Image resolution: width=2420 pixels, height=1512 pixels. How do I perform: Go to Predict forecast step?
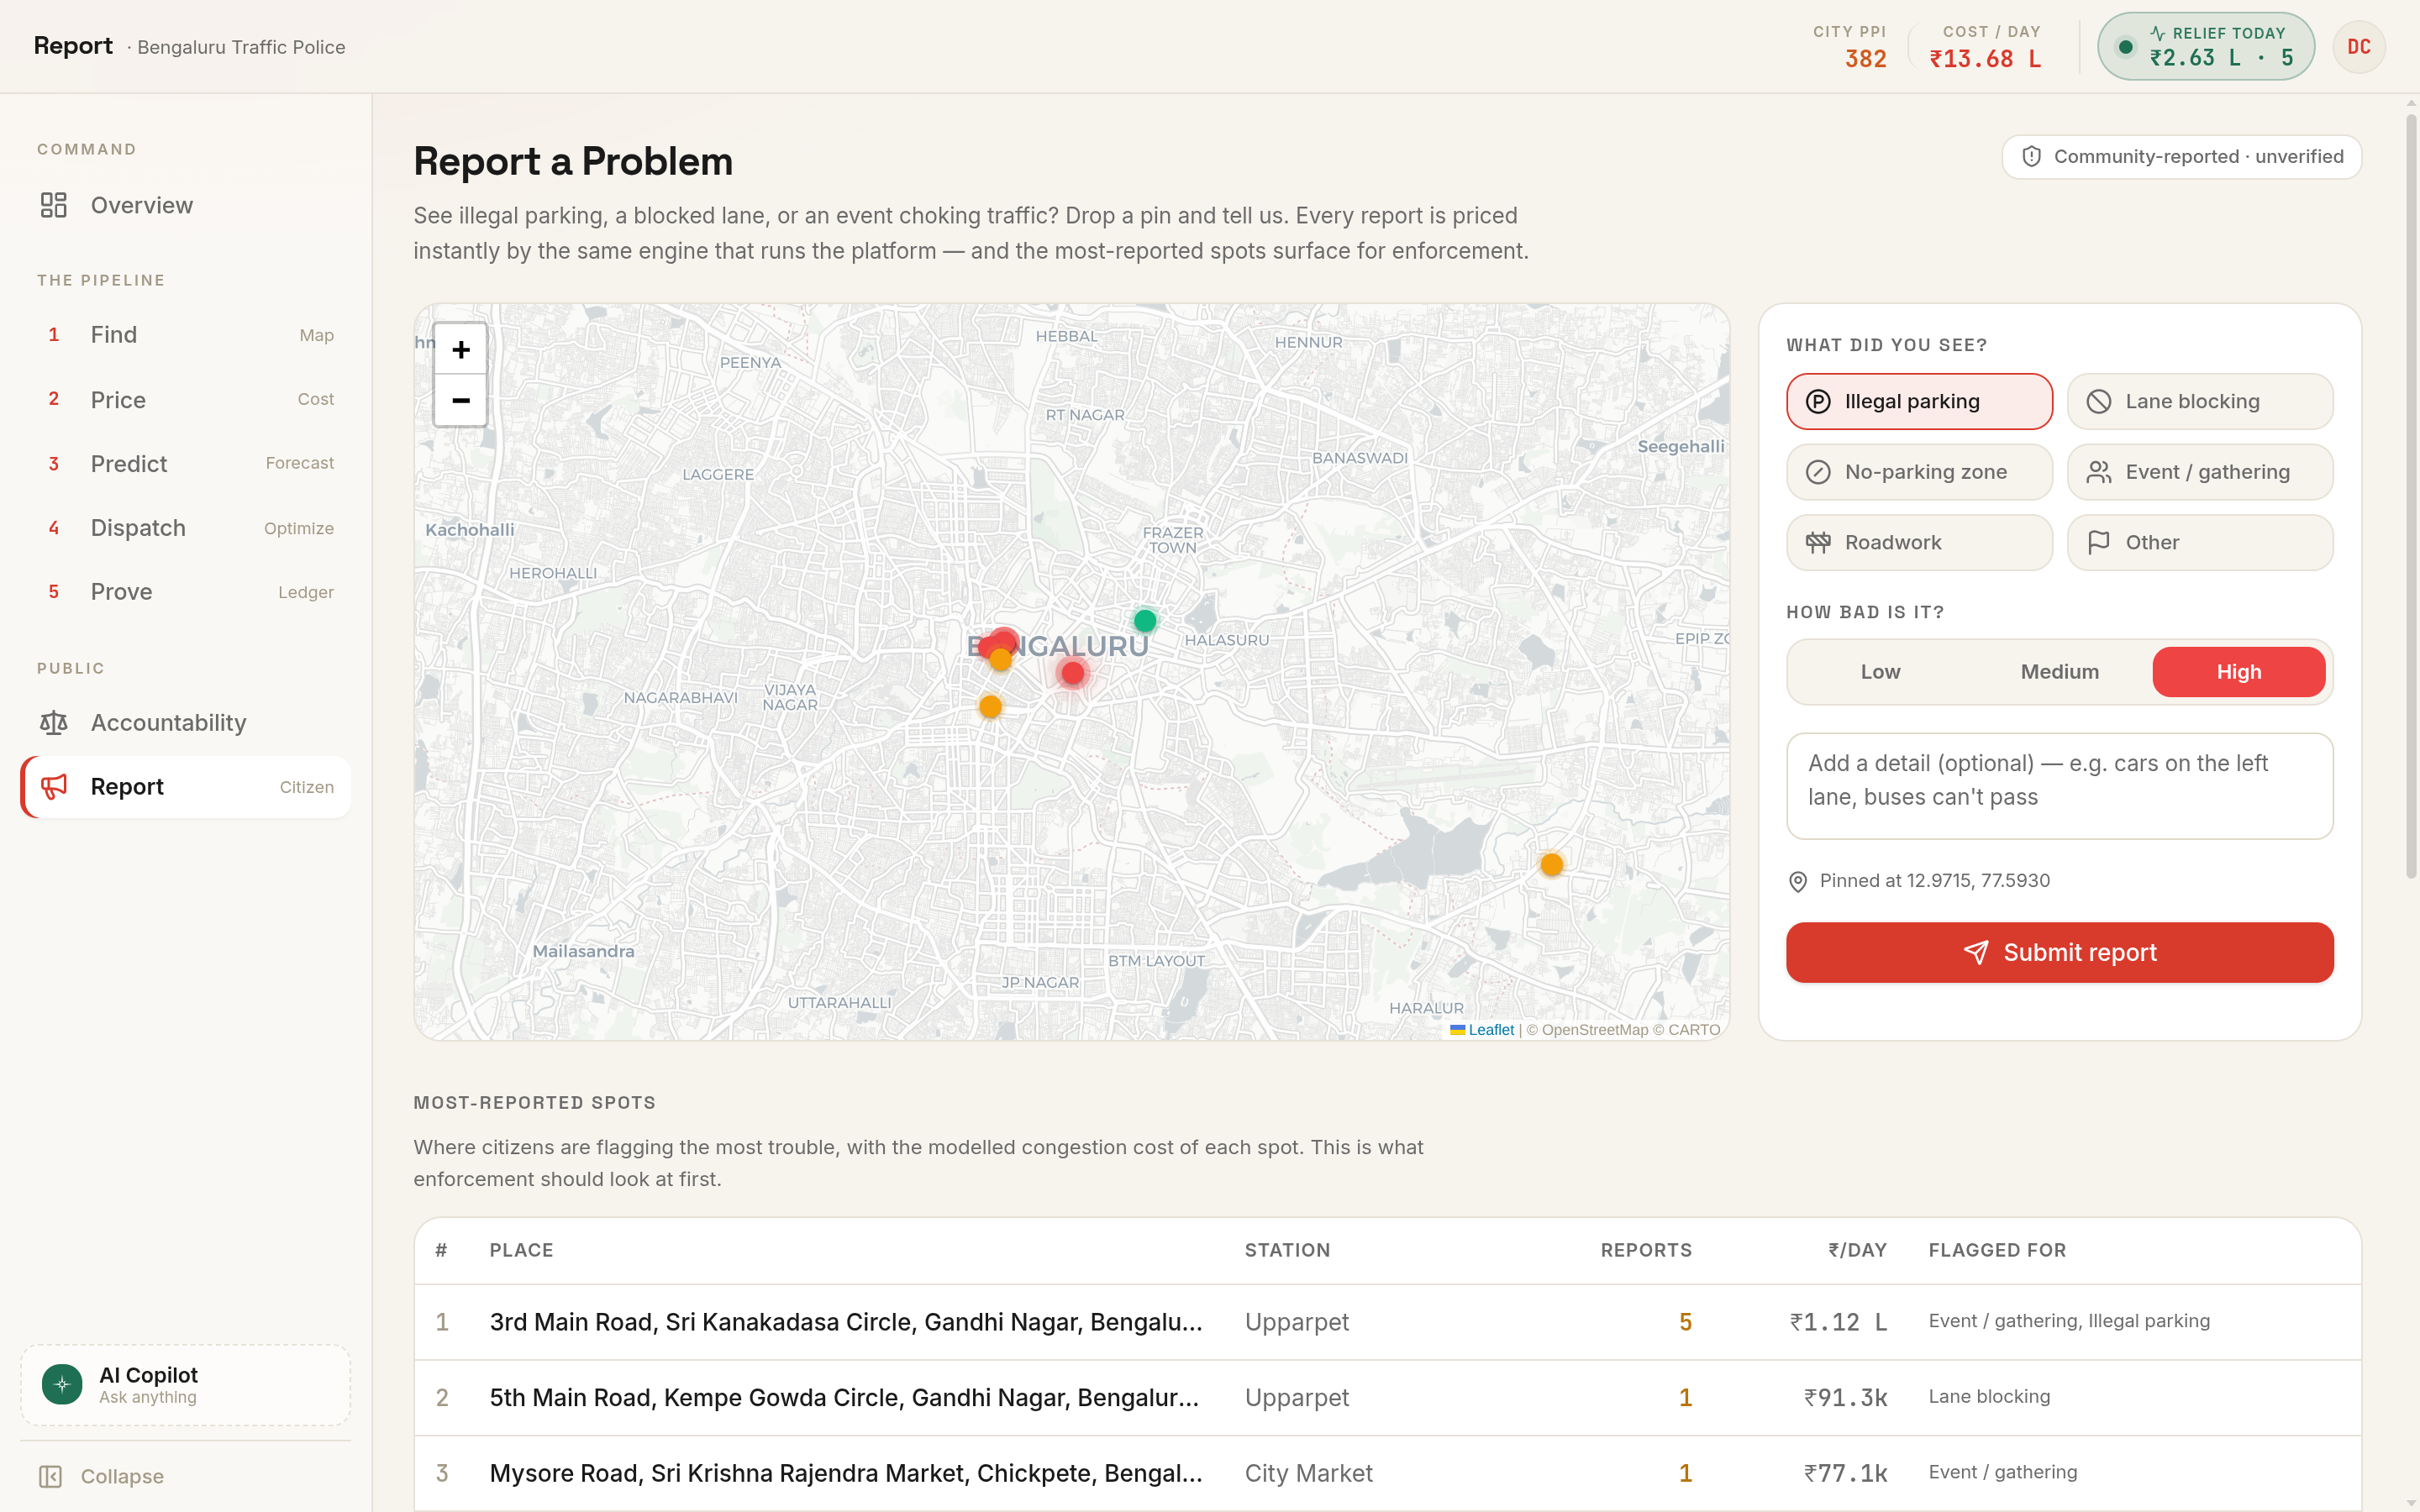186,463
